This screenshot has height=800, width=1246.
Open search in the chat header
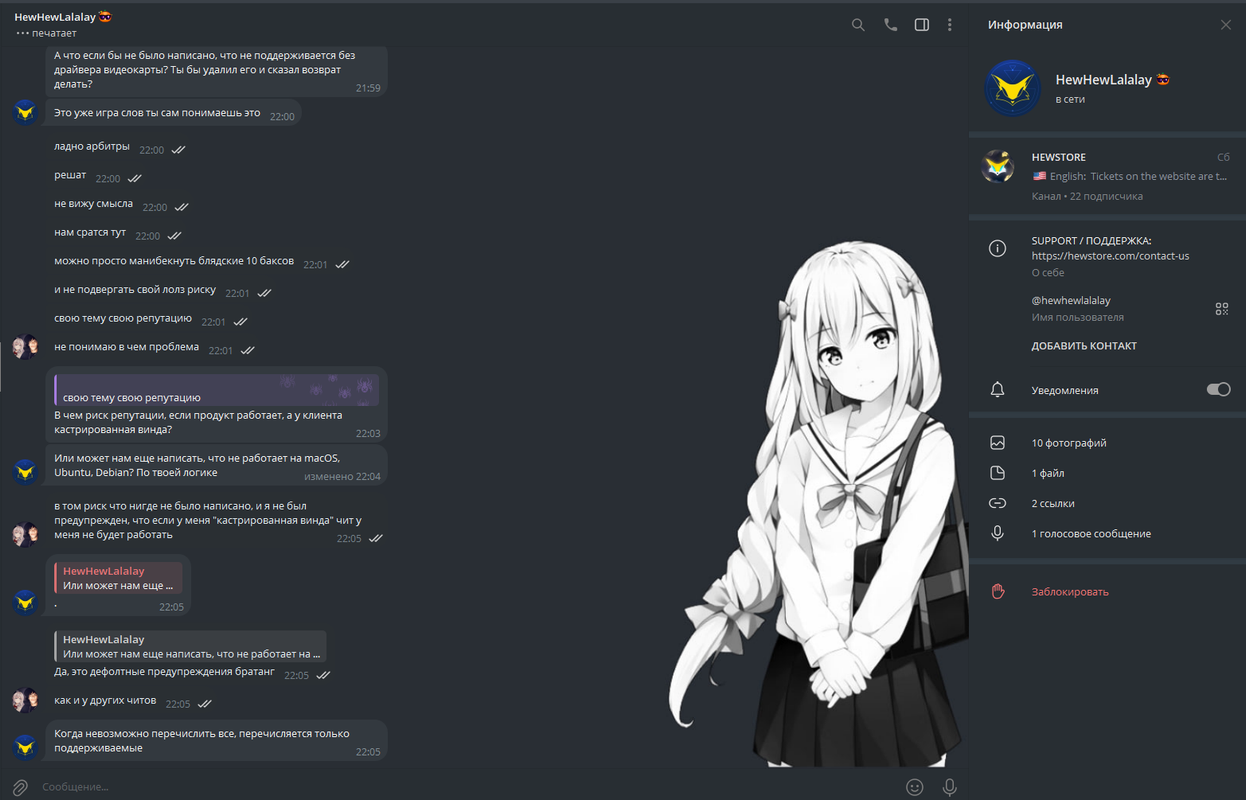pos(858,25)
